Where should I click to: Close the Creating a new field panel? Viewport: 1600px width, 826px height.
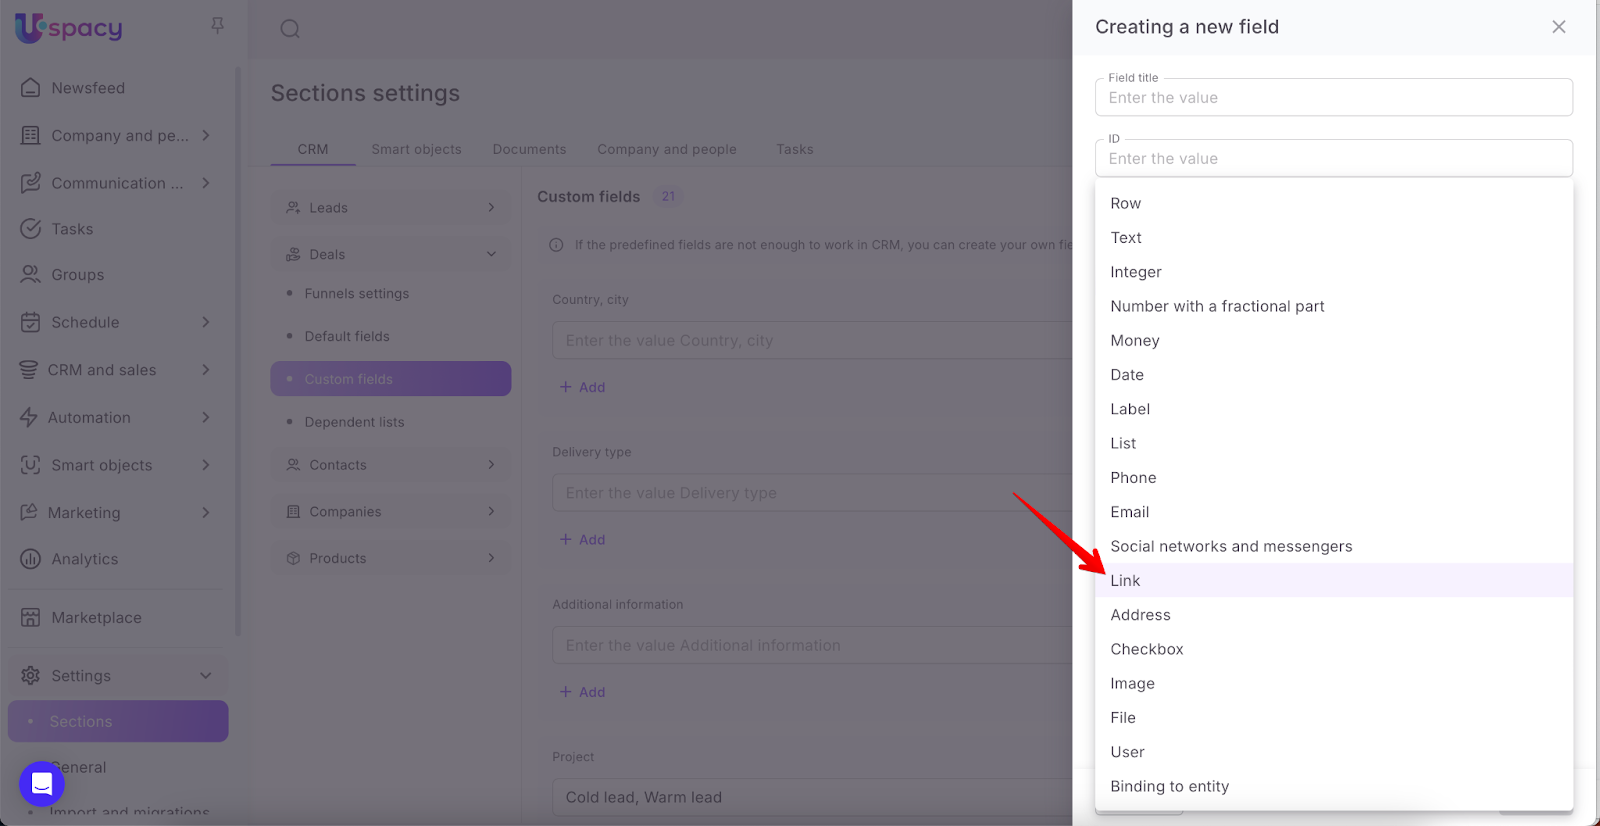pos(1558,27)
